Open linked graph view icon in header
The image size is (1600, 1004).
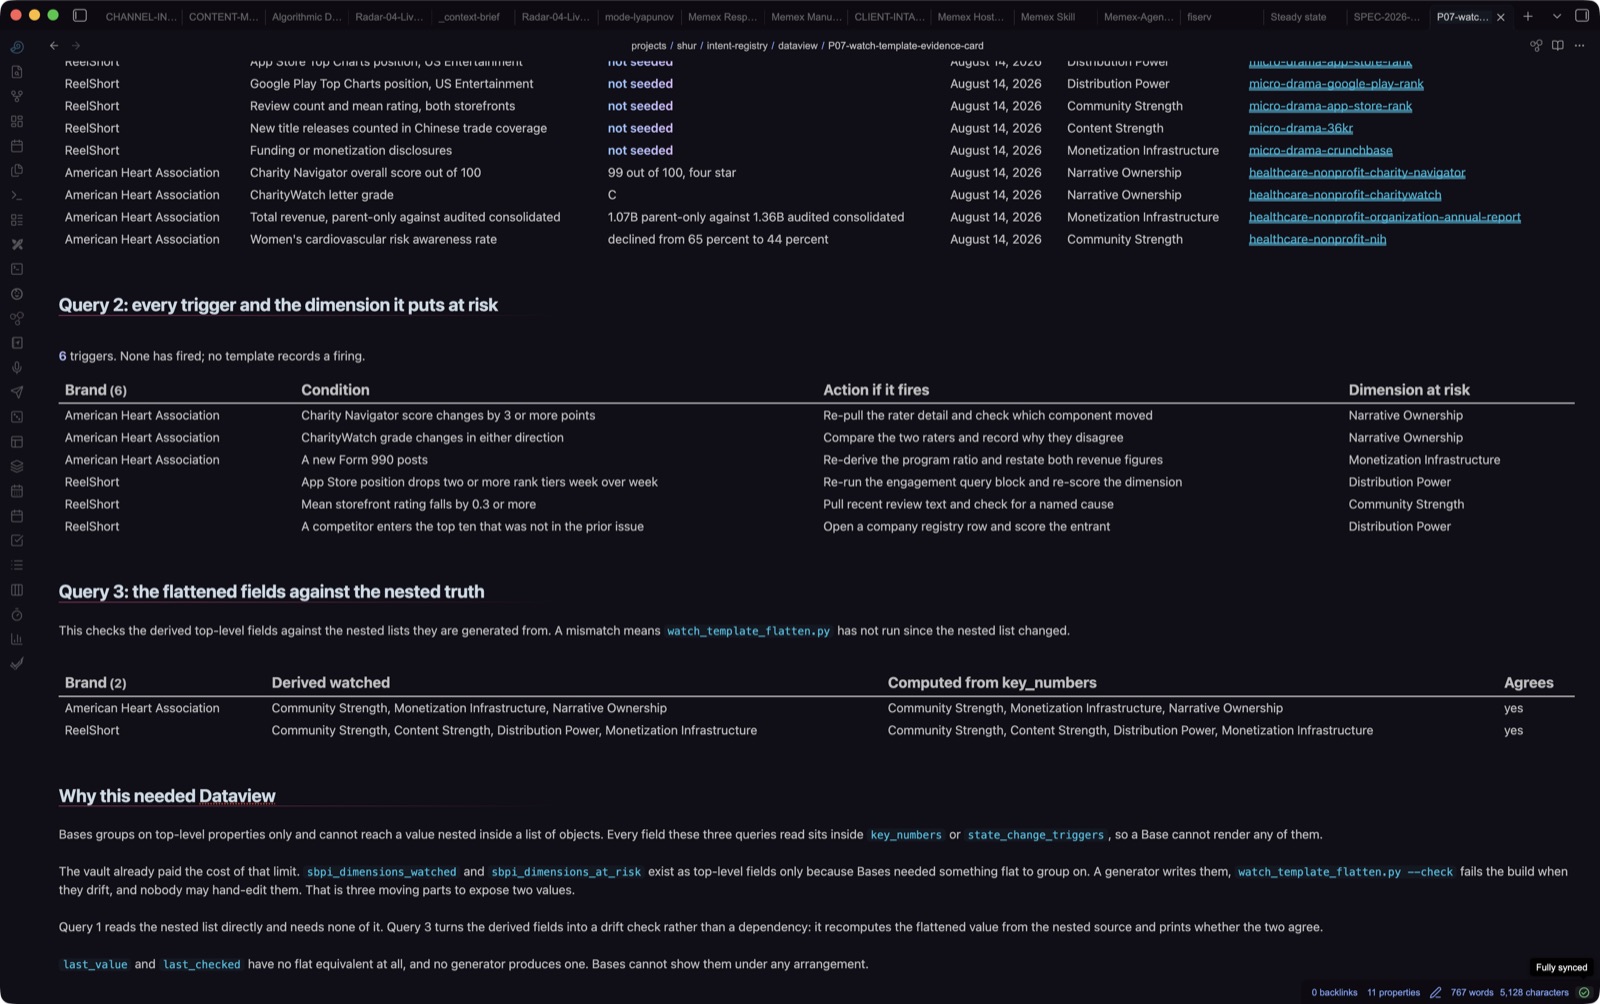(1536, 46)
